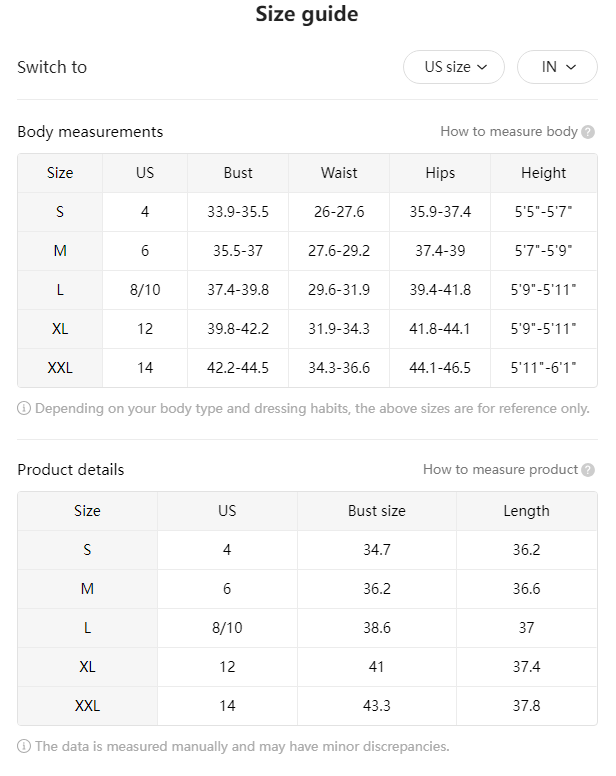Image resolution: width=616 pixels, height=776 pixels.
Task: Select the XXL row in Body measurements table
Action: click(307, 368)
